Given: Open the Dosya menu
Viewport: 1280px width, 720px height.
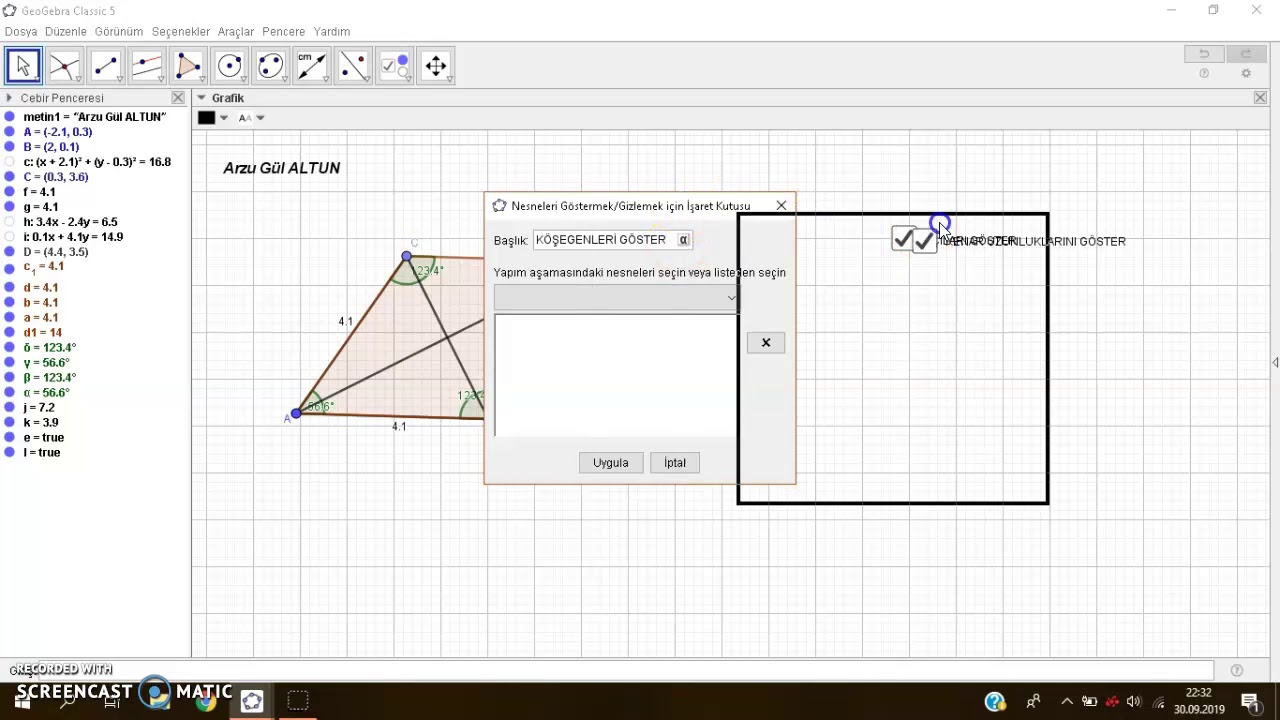Looking at the screenshot, I should tap(21, 32).
